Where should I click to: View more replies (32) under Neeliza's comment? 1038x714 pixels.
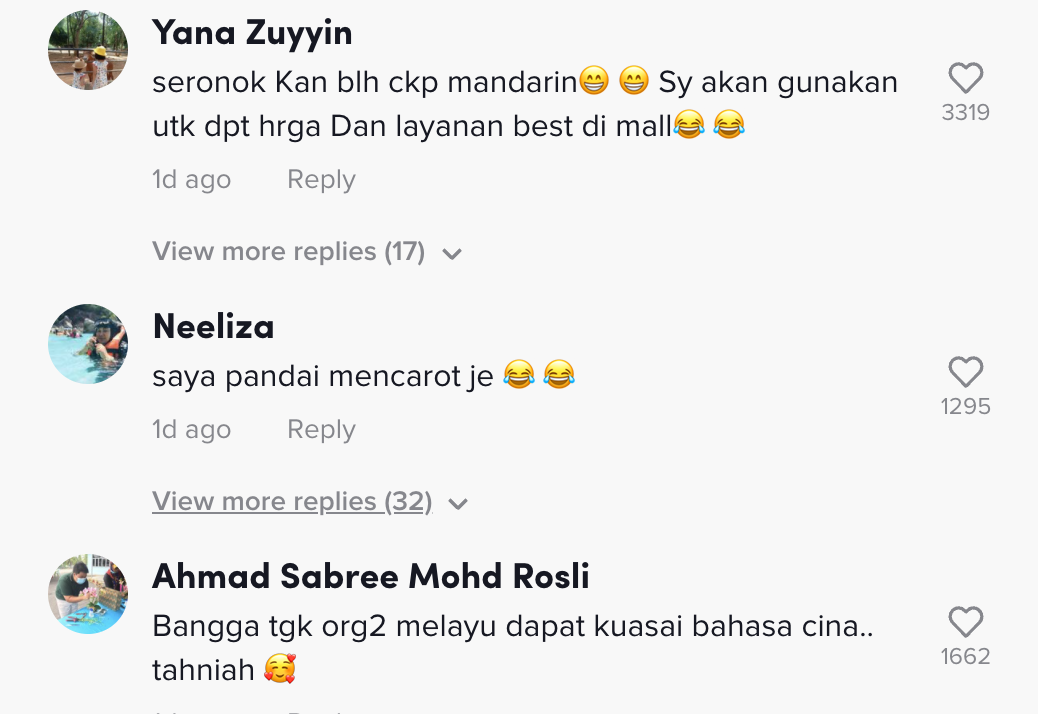pyautogui.click(x=292, y=502)
